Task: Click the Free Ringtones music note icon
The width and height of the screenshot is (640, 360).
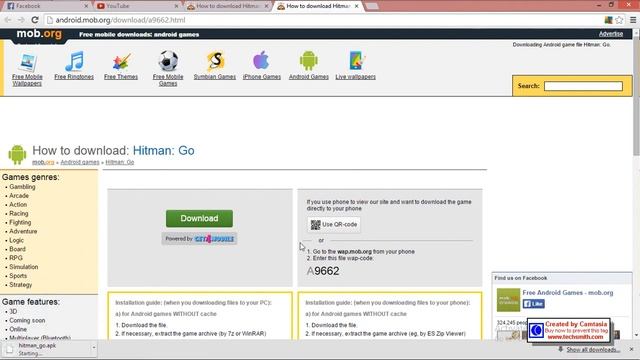Action: 74,61
